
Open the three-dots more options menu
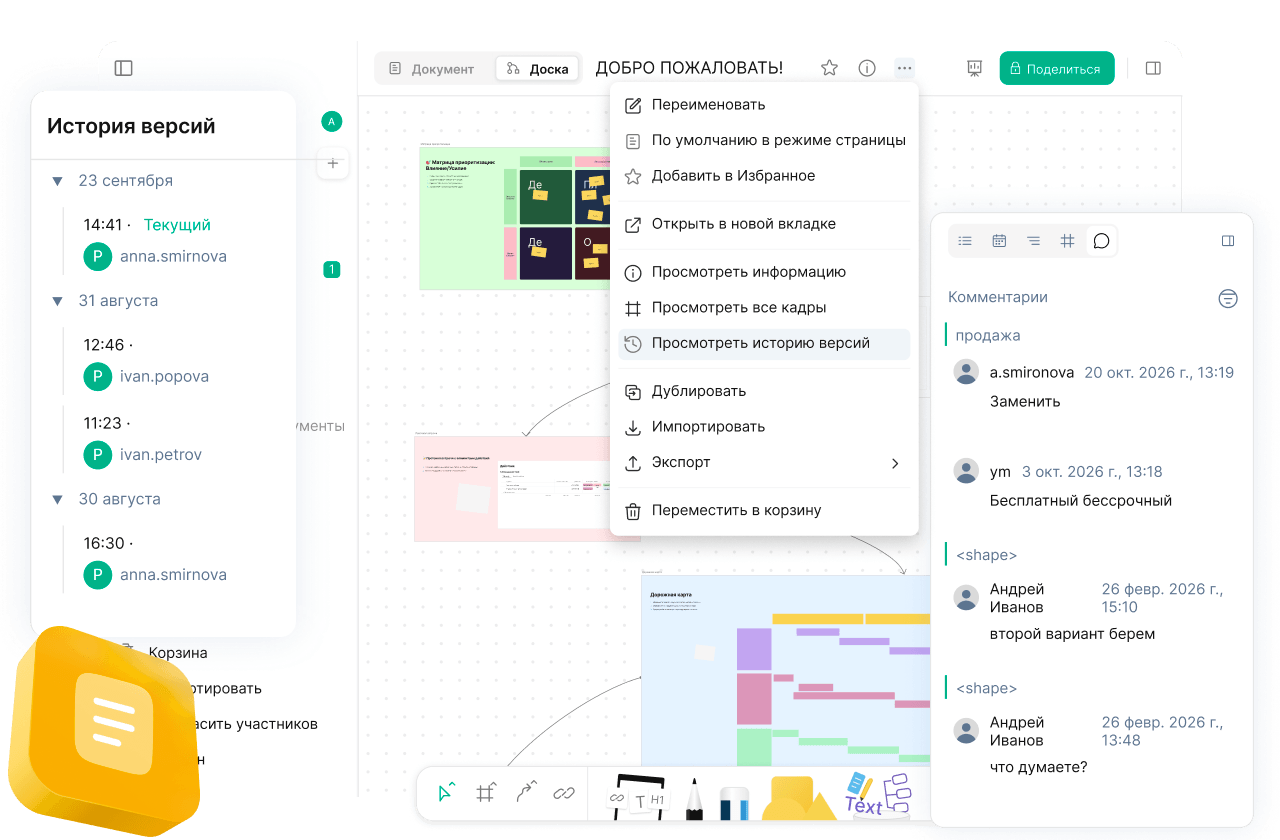point(905,68)
